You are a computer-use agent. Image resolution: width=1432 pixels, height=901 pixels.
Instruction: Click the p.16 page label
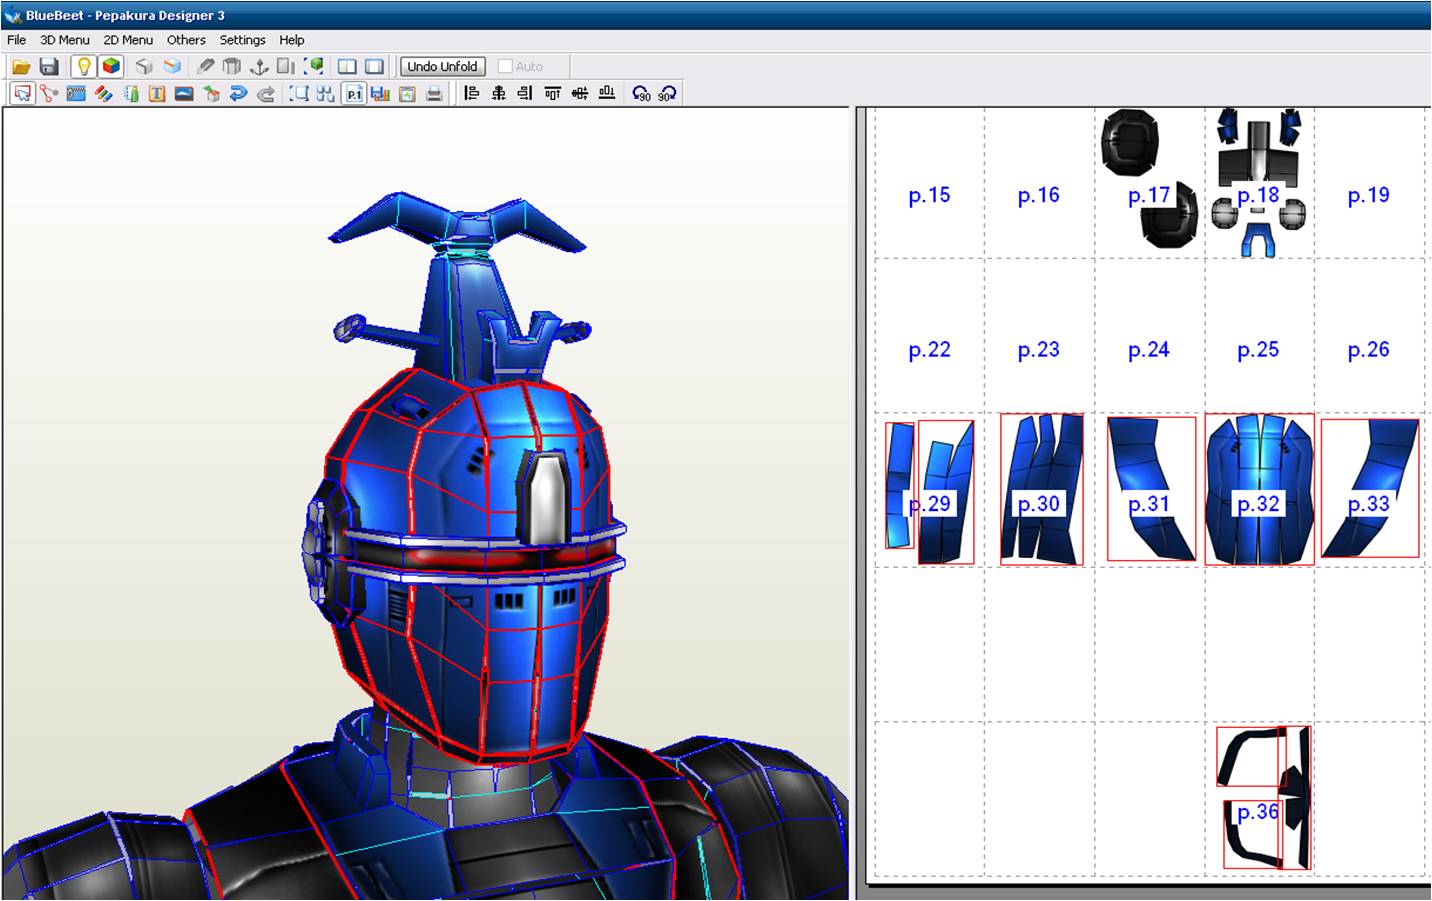coord(1038,195)
